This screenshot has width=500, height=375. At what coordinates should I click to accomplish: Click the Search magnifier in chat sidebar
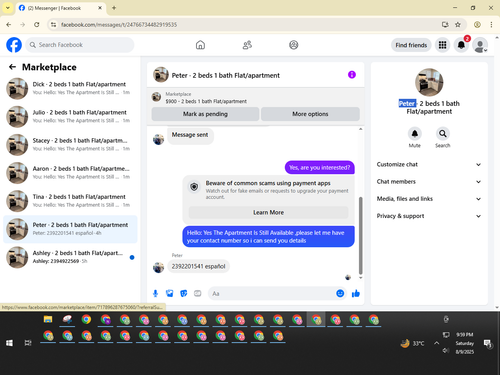443,134
